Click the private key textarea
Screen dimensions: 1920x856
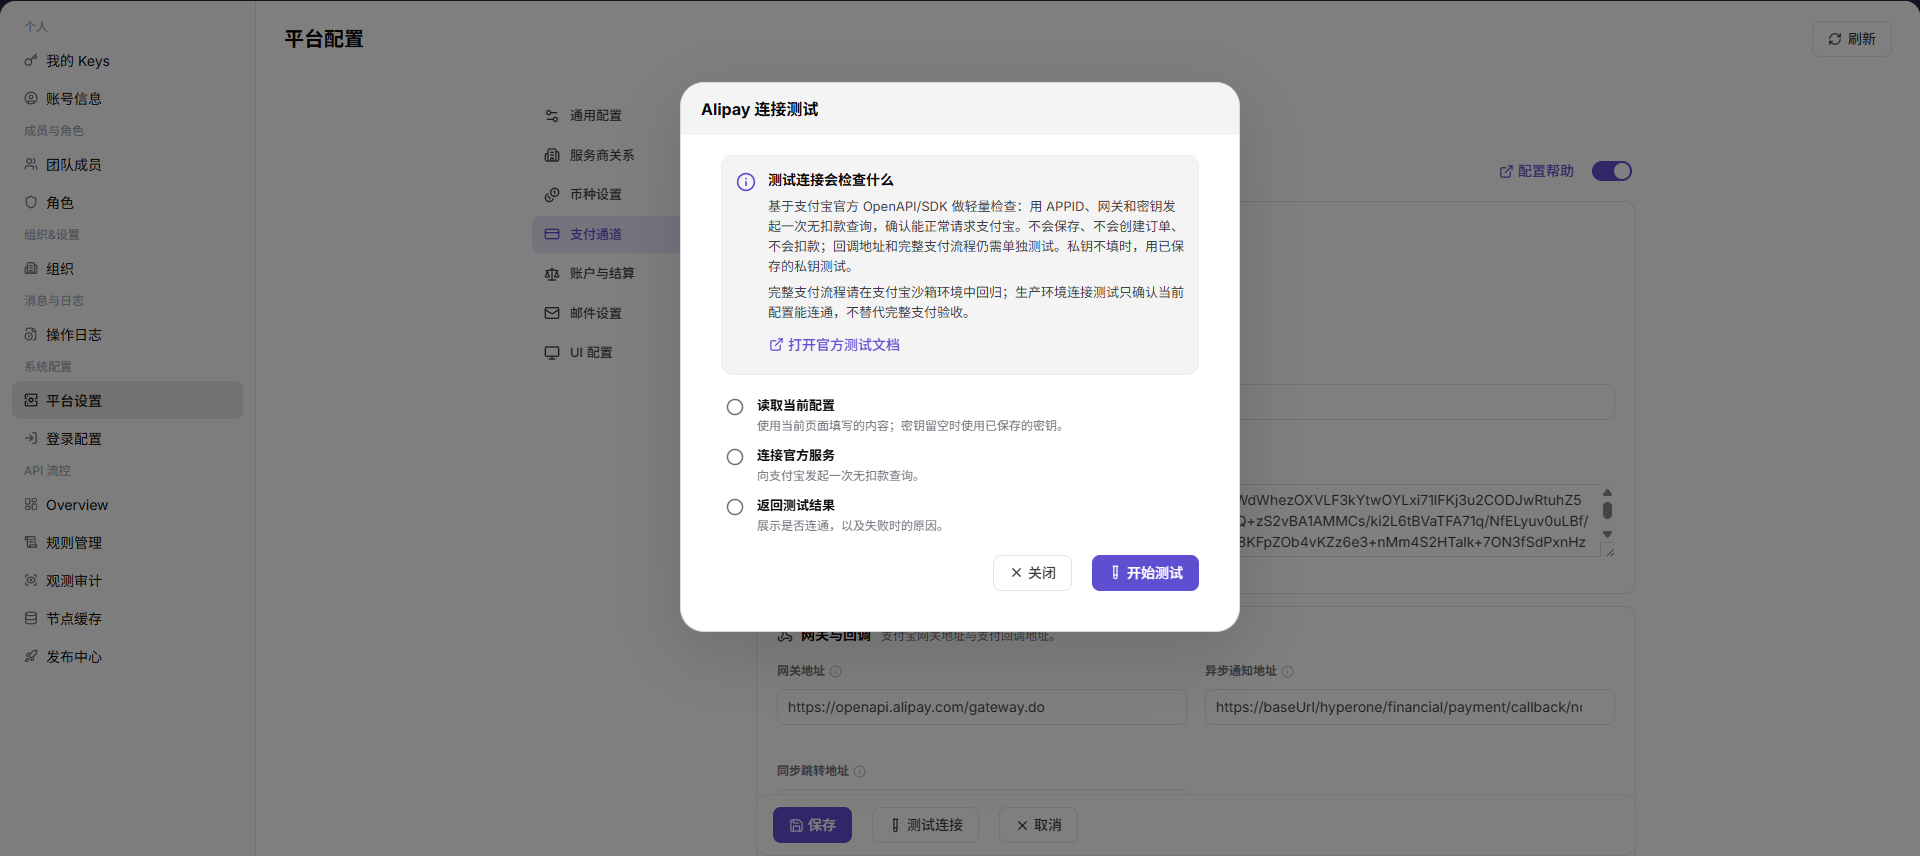(x=1418, y=521)
